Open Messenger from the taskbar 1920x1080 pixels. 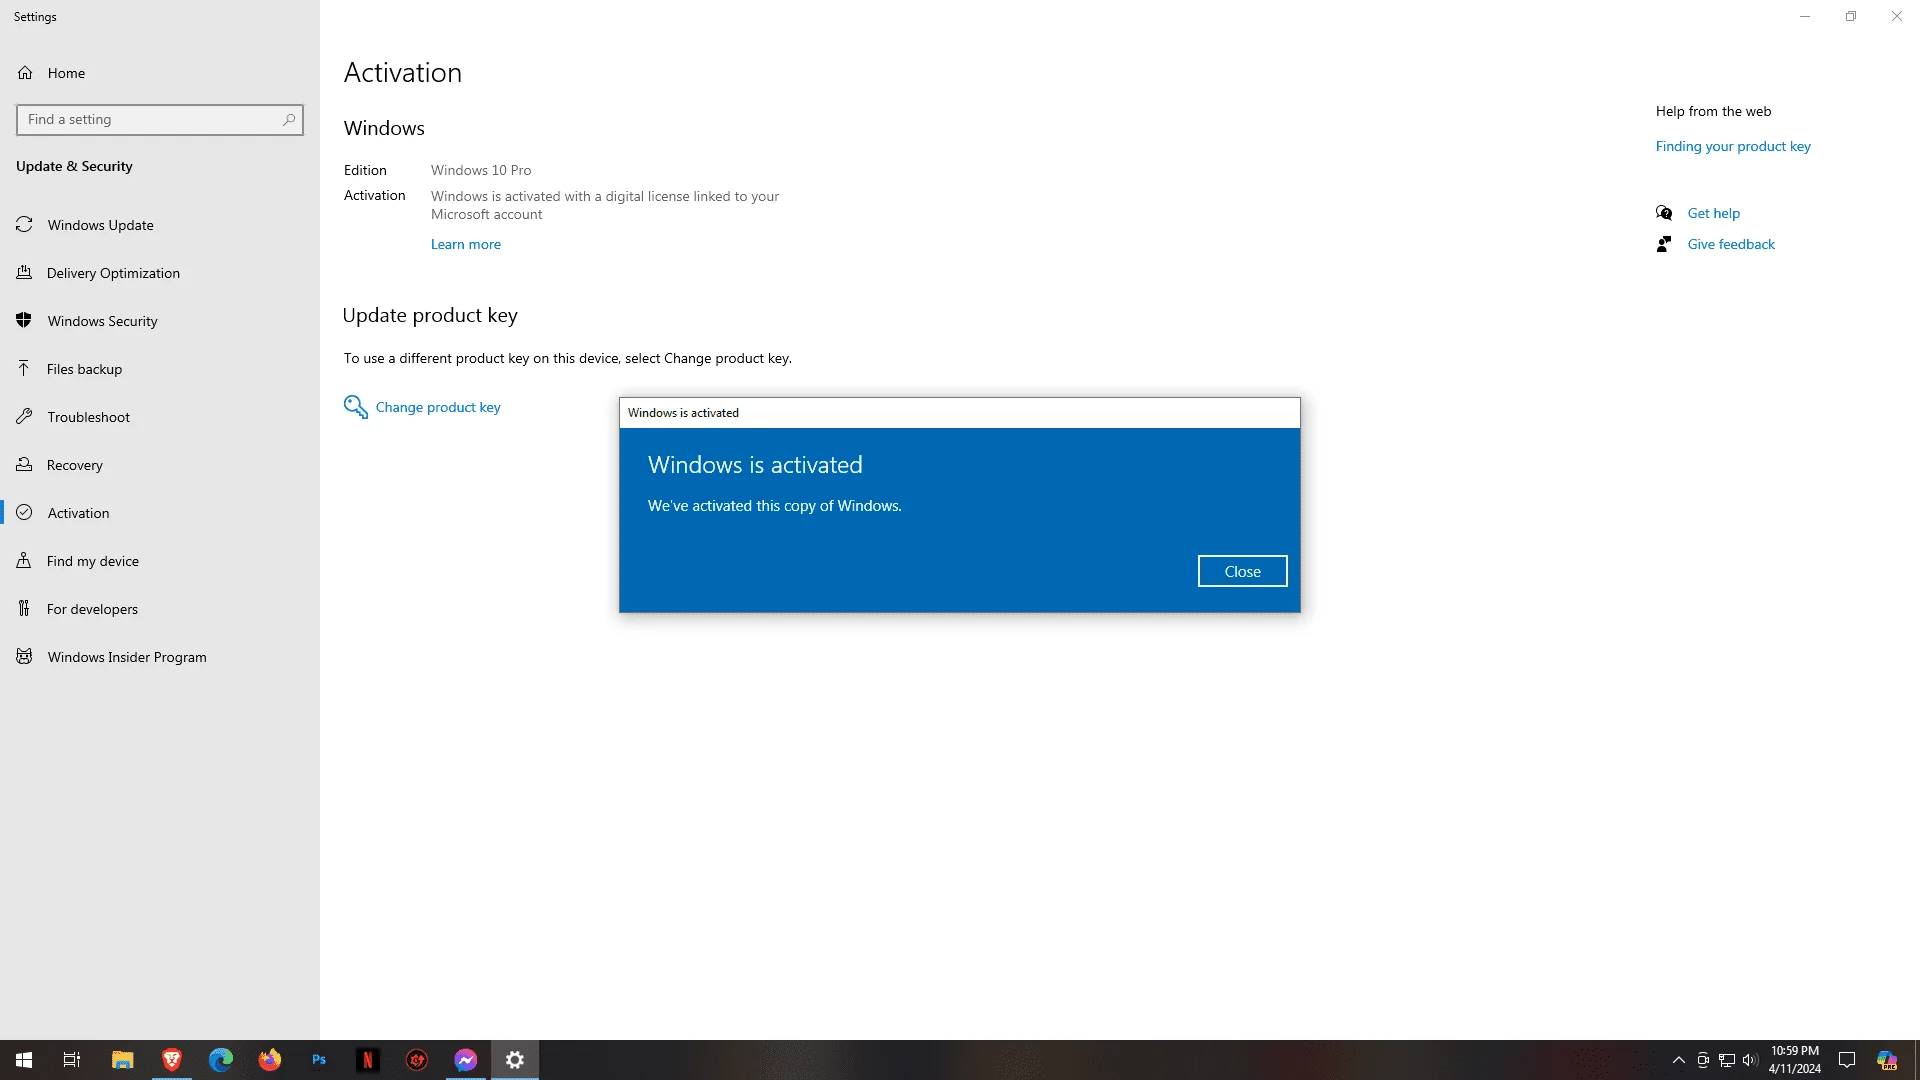[x=465, y=1060]
